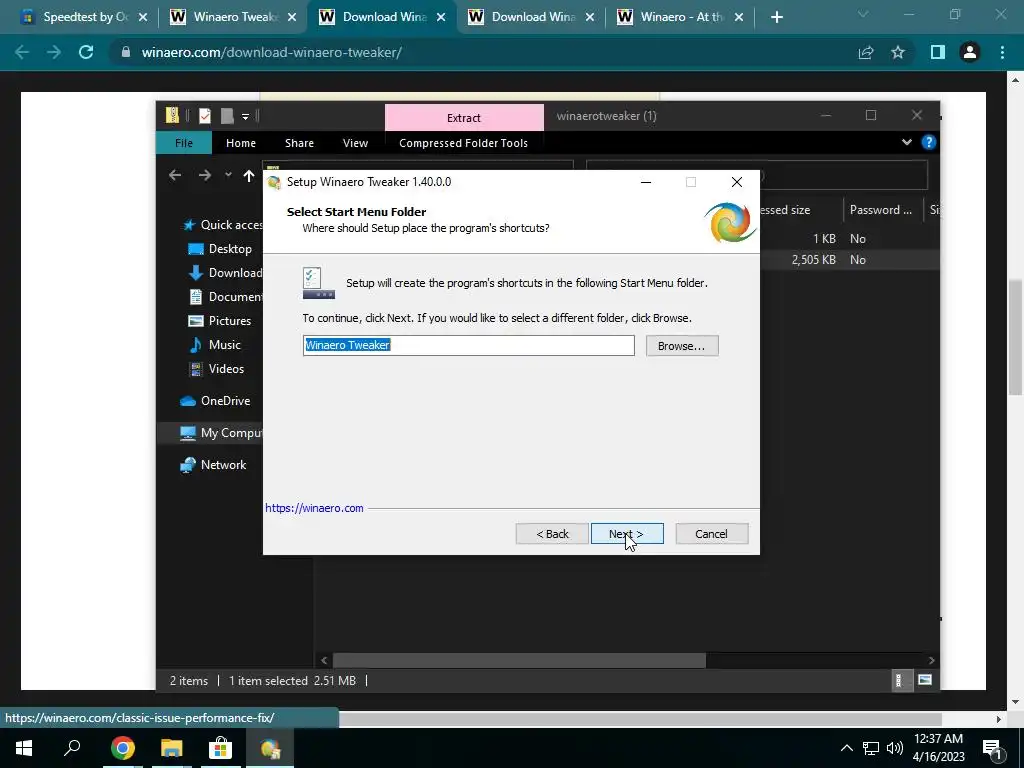This screenshot has height=768, width=1024.
Task: Open the File menu in File Explorer
Action: (x=184, y=143)
